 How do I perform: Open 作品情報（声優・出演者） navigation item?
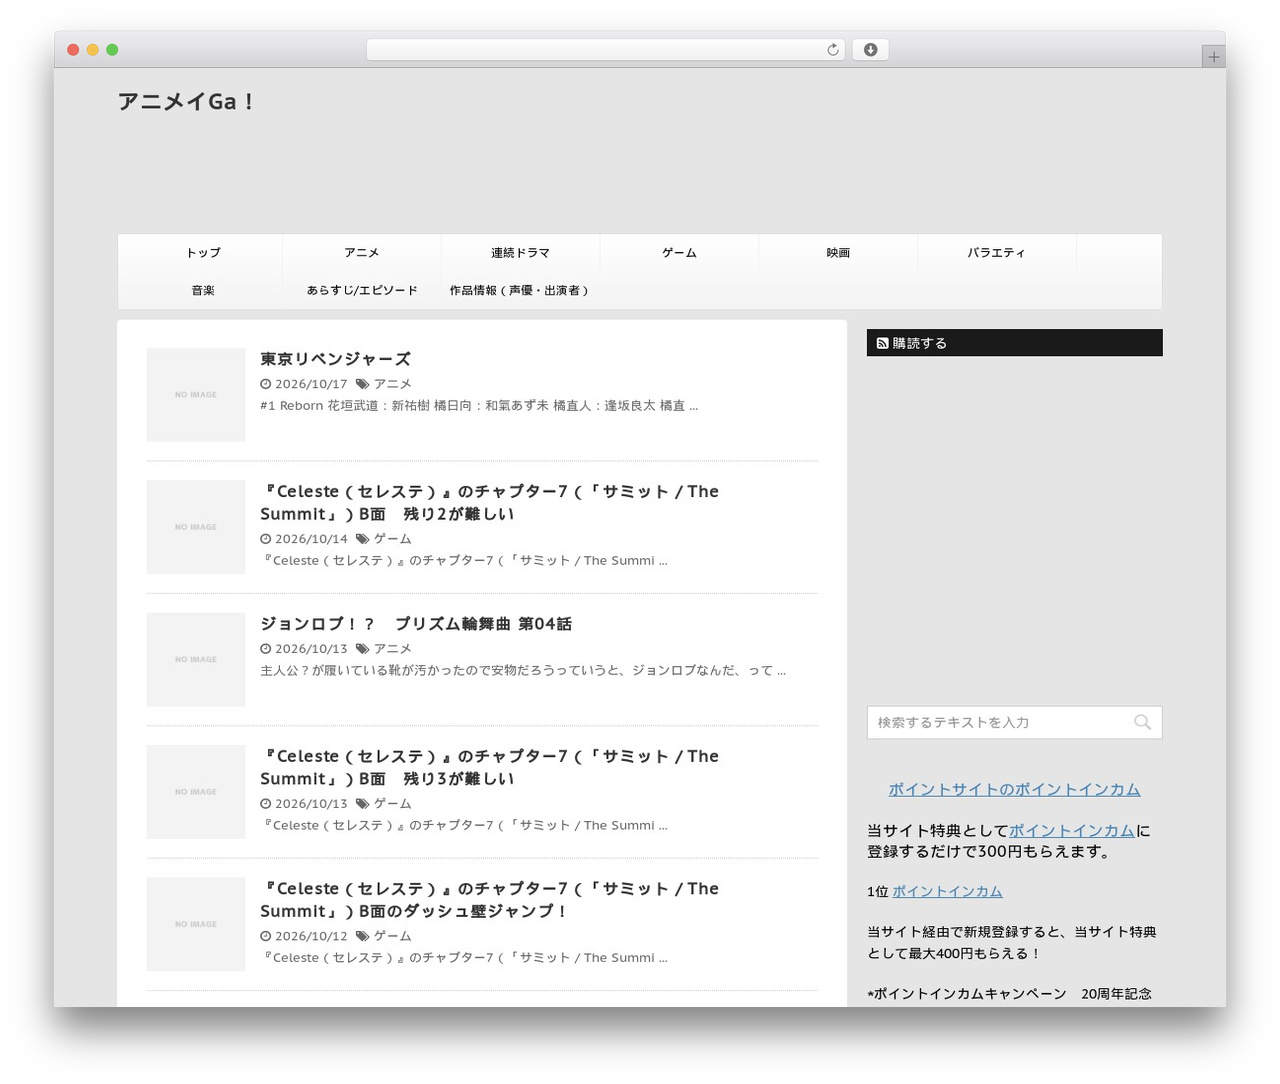coord(520,290)
